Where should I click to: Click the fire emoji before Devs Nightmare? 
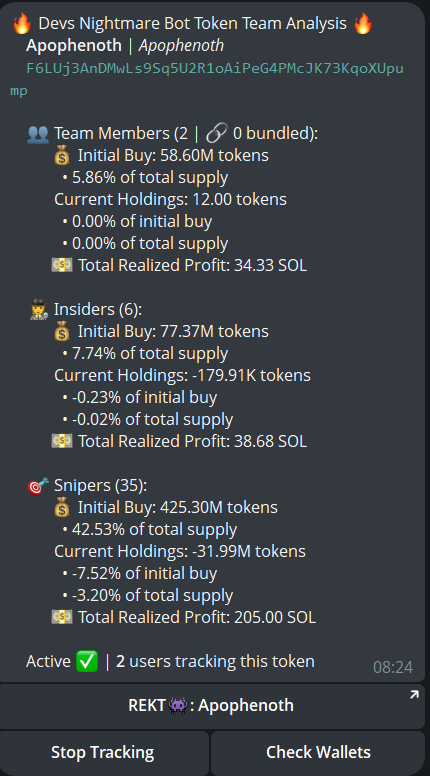tap(22, 23)
